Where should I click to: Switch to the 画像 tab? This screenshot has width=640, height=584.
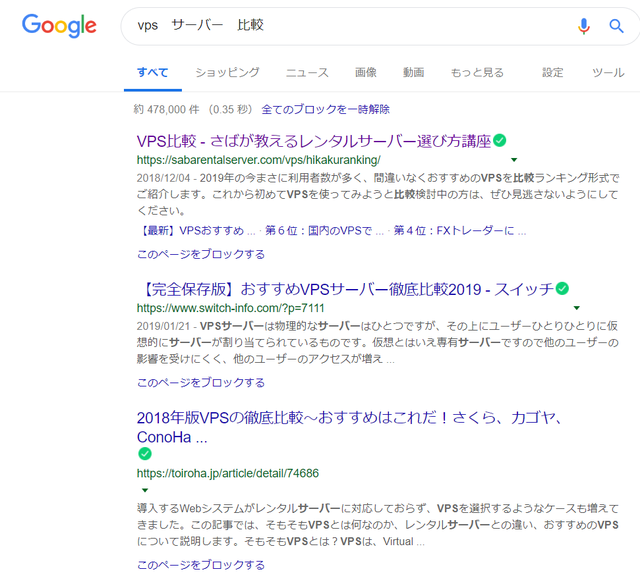[366, 73]
